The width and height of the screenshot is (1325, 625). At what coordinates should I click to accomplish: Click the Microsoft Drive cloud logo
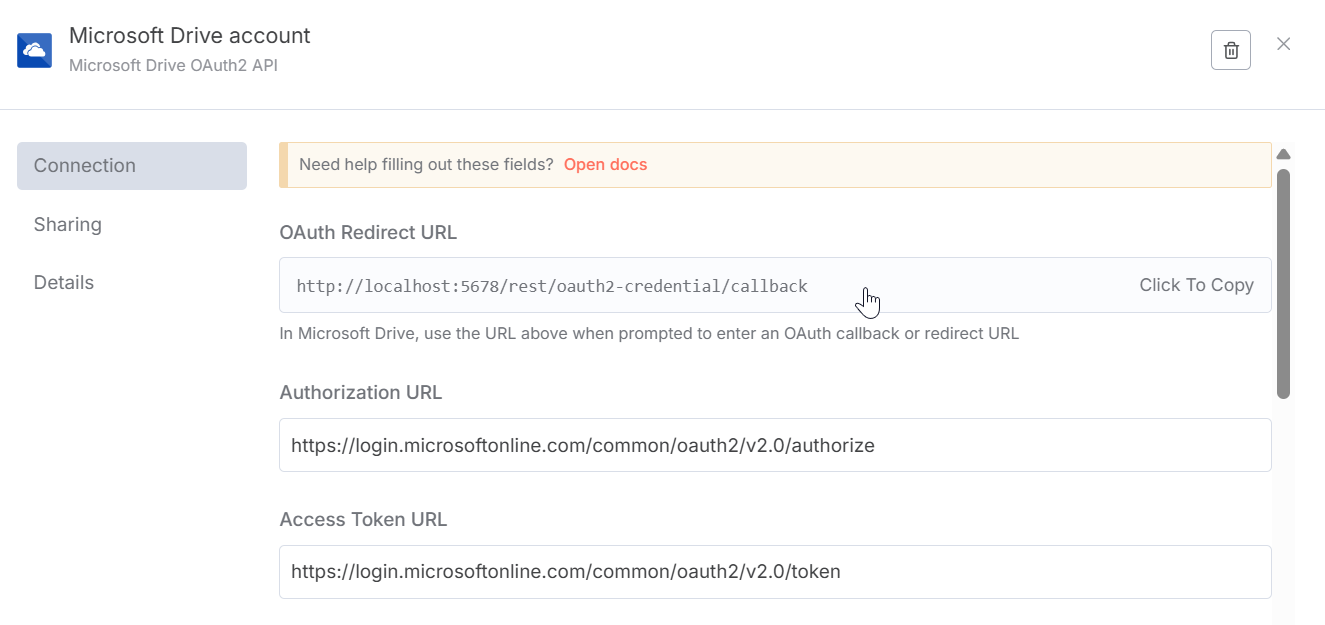click(35, 50)
